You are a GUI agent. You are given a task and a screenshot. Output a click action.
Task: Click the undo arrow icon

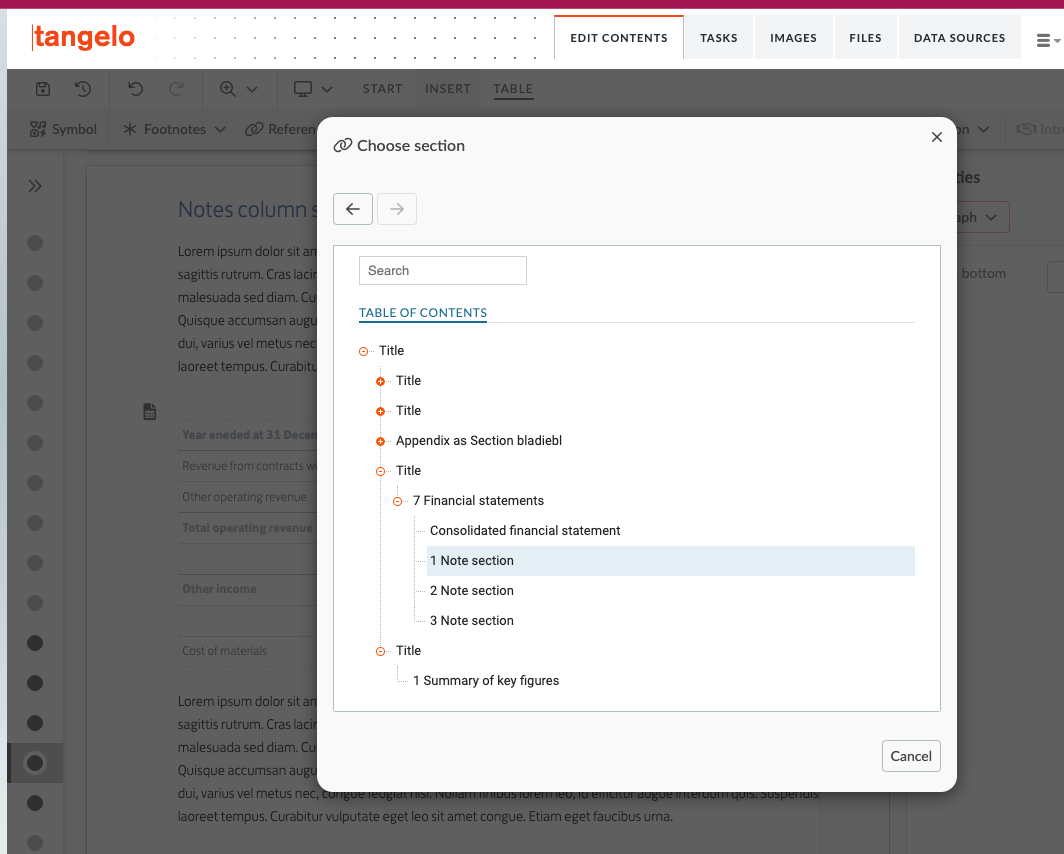pos(136,89)
